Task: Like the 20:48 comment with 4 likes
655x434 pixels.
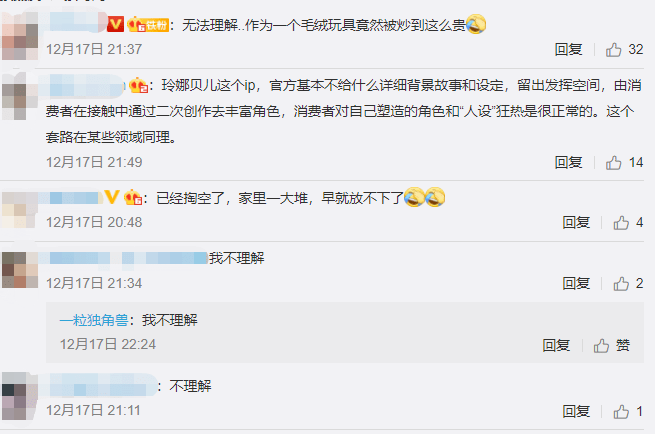Action: tap(628, 223)
